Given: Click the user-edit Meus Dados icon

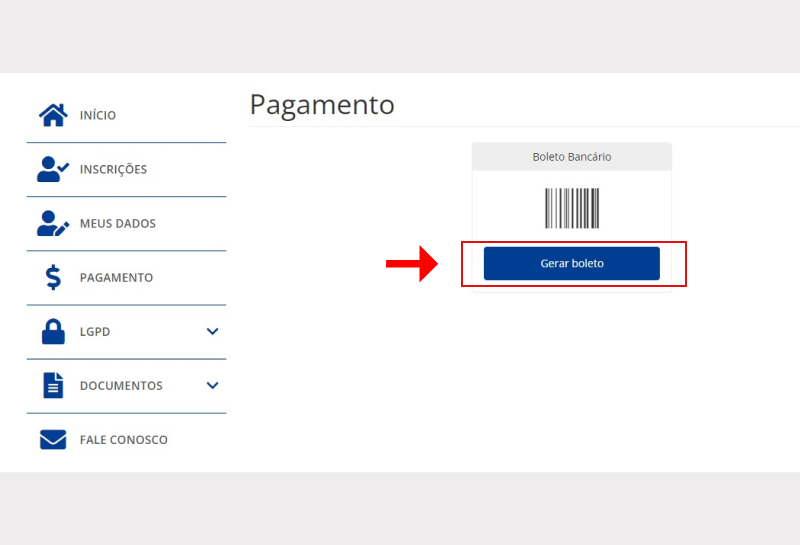Looking at the screenshot, I should tap(52, 223).
